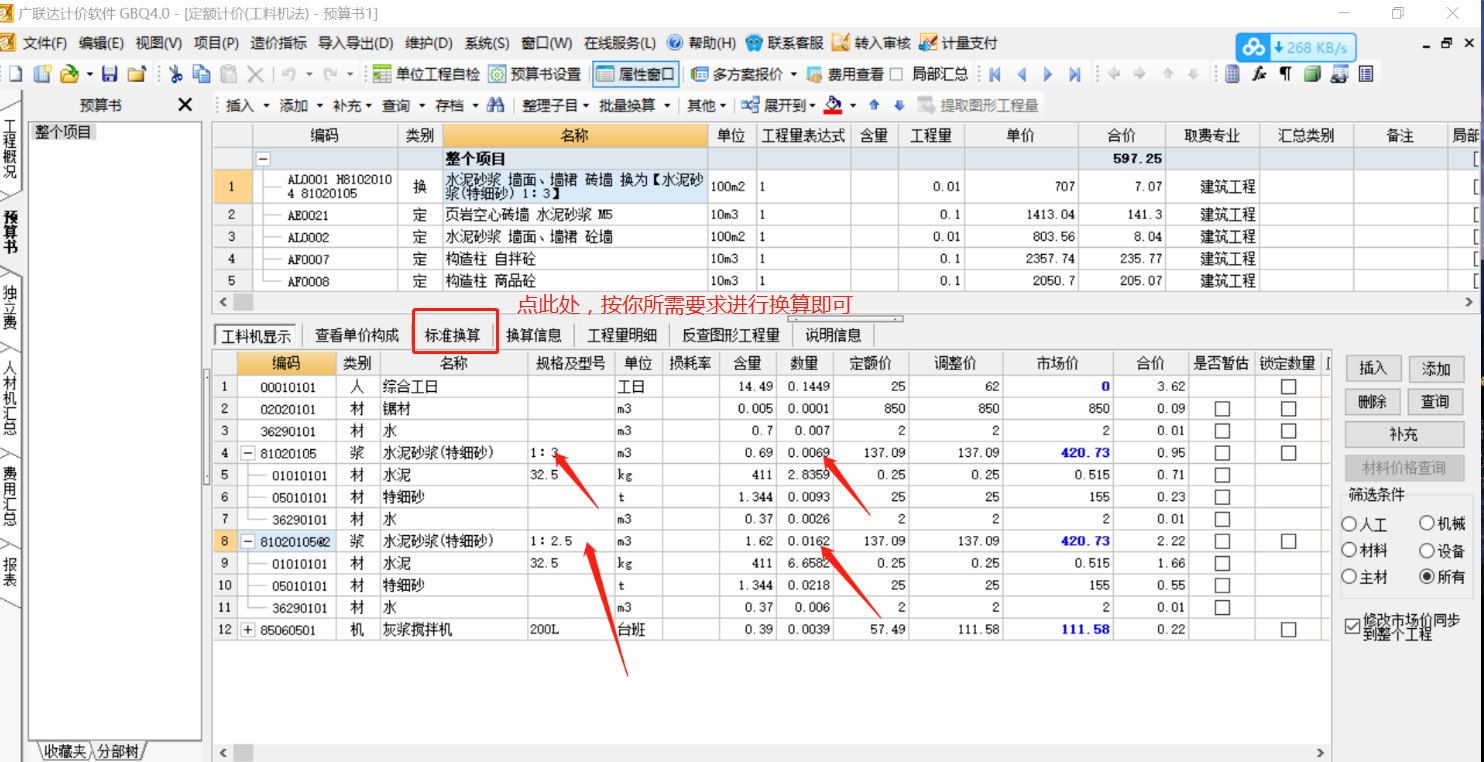The height and width of the screenshot is (762, 1484).
Task: Open the 插入 dropdown in toolbar
Action: pyautogui.click(x=246, y=105)
